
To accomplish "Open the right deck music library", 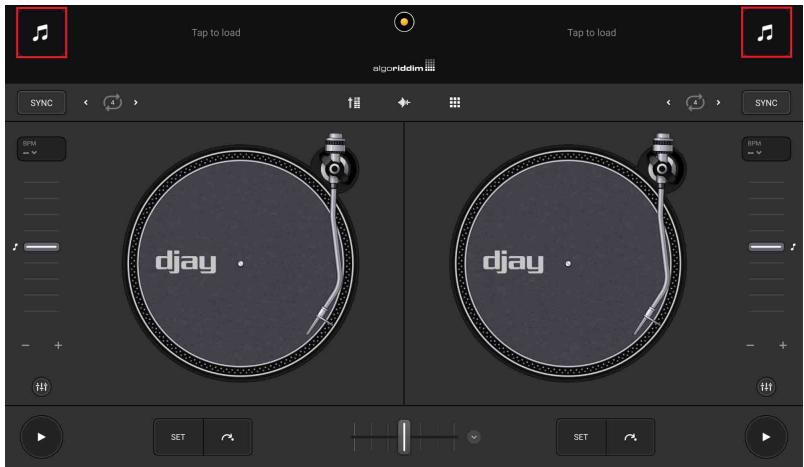I will pyautogui.click(x=766, y=33).
